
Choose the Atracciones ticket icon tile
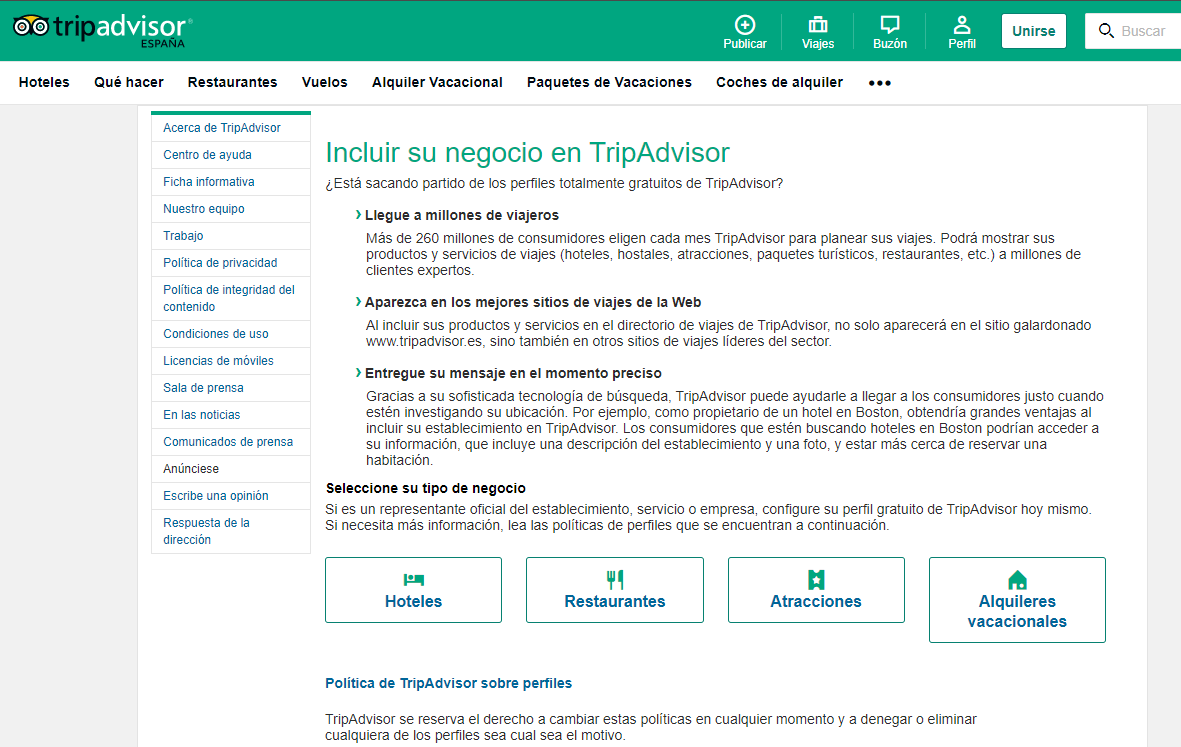pyautogui.click(x=816, y=590)
